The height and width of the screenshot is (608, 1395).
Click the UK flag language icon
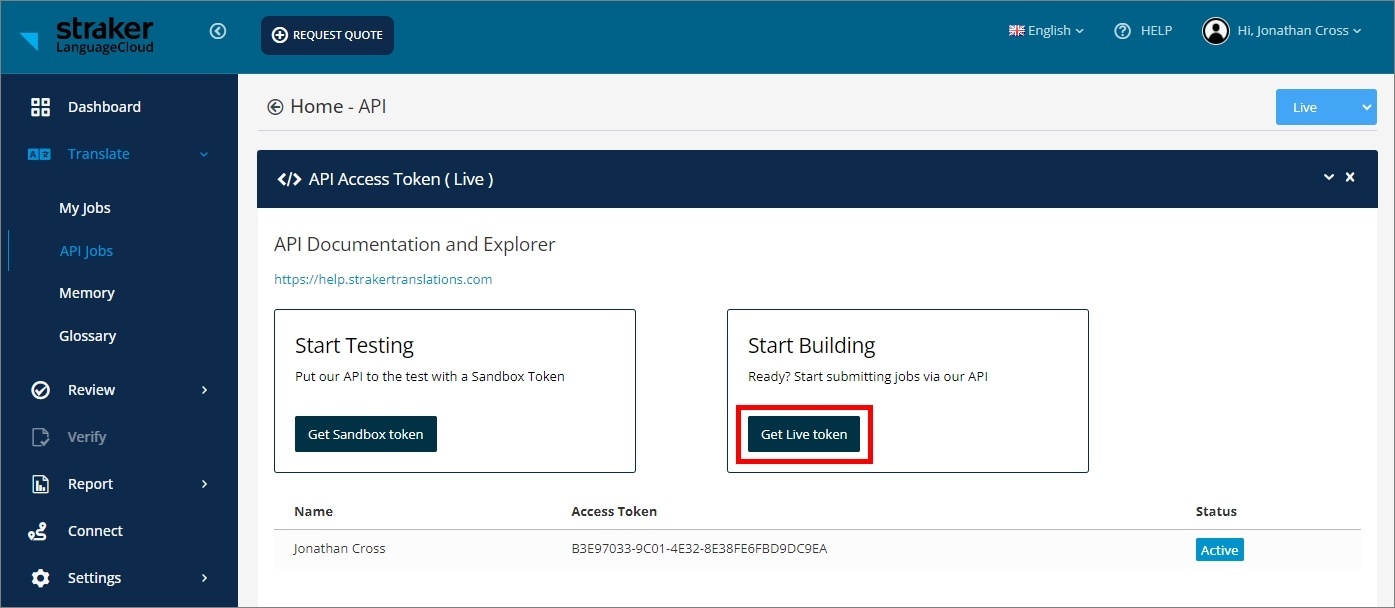pyautogui.click(x=1016, y=31)
